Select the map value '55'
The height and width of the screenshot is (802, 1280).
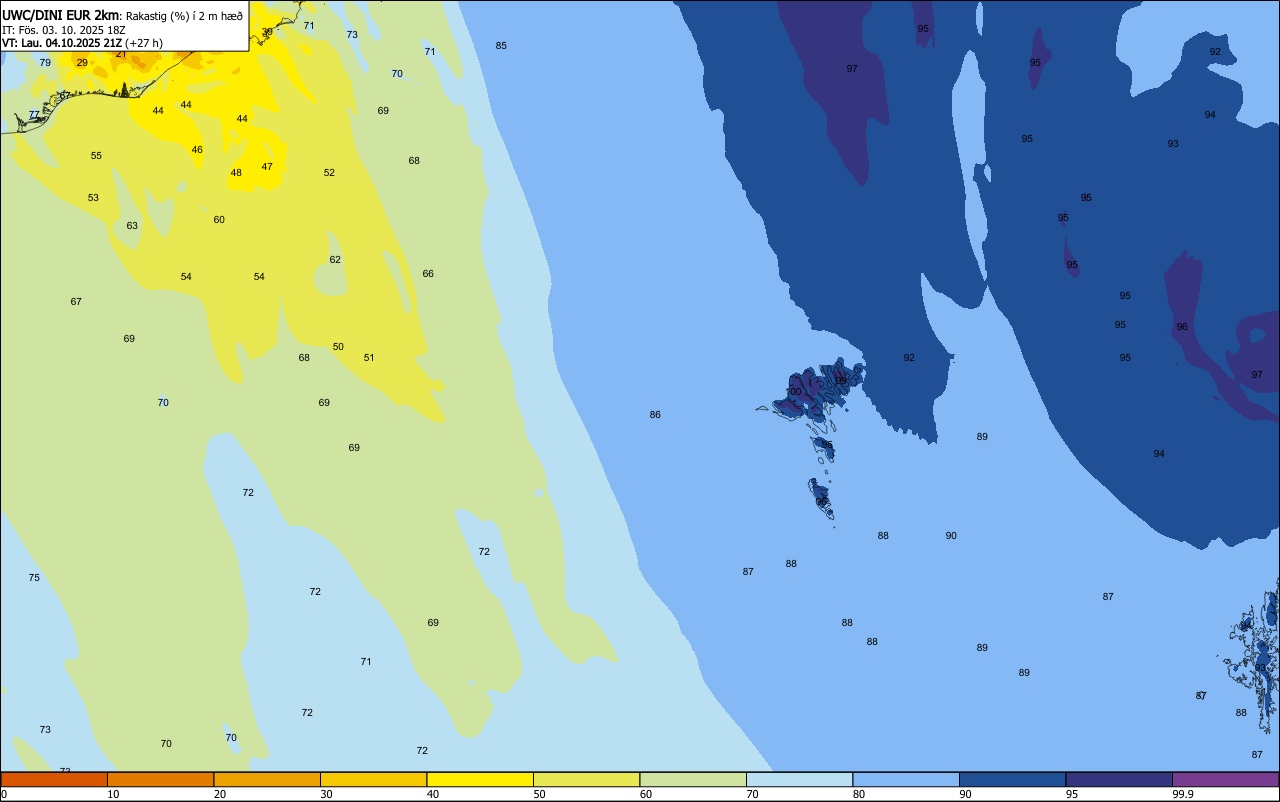click(96, 156)
